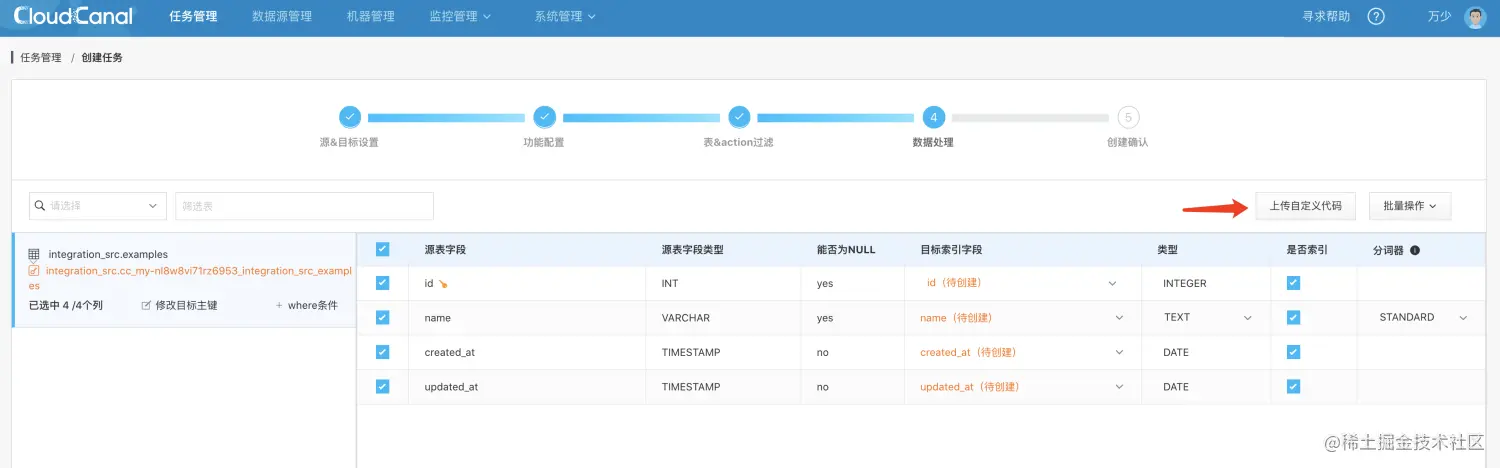
Task: Click the search magnifier in selector
Action: 40,206
